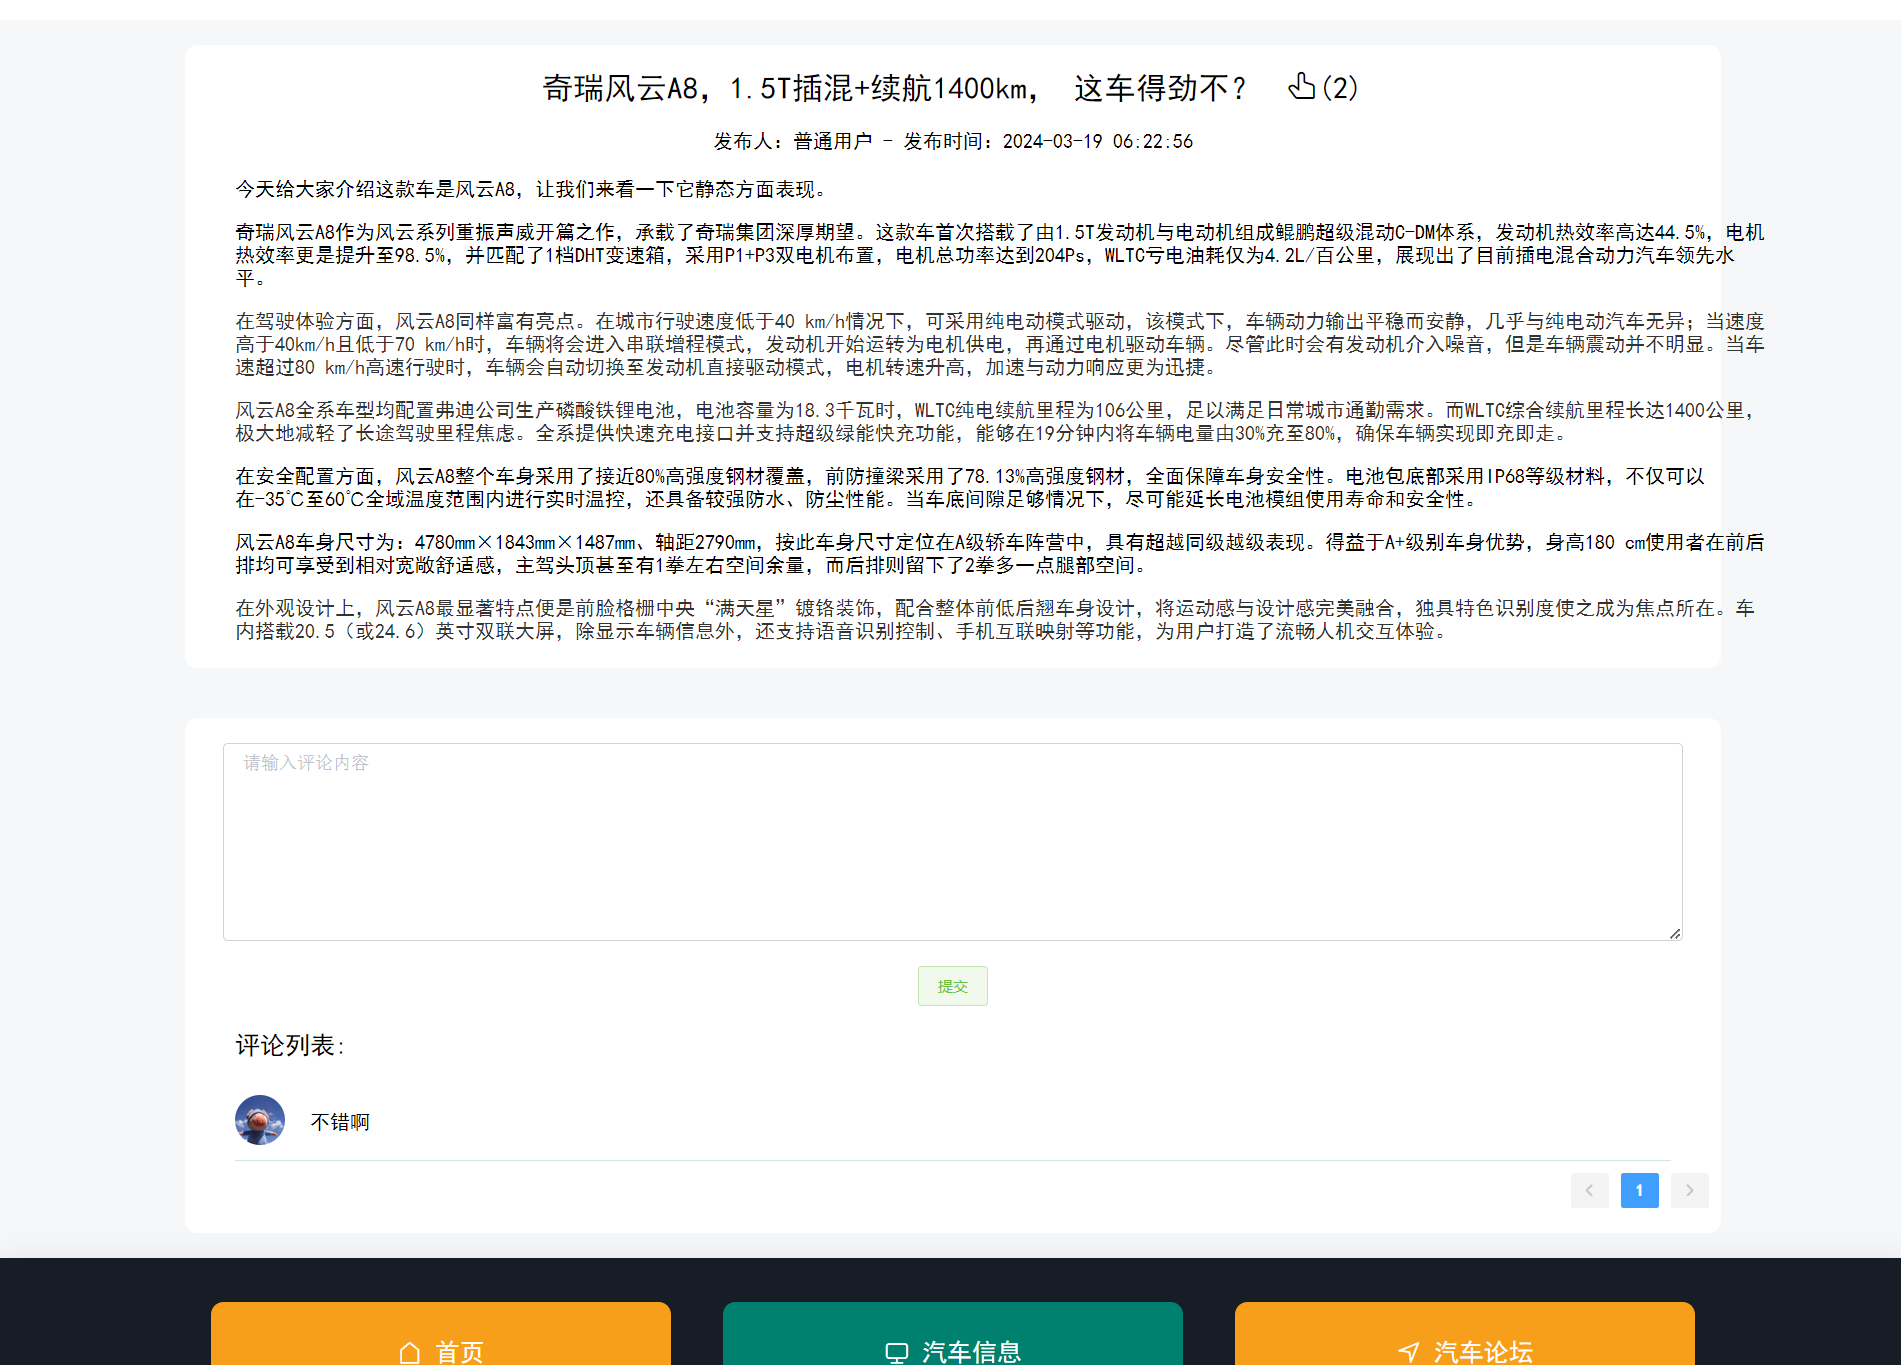Click the home icon in footer
Viewport: 1901px width, 1365px height.
[x=408, y=1351]
